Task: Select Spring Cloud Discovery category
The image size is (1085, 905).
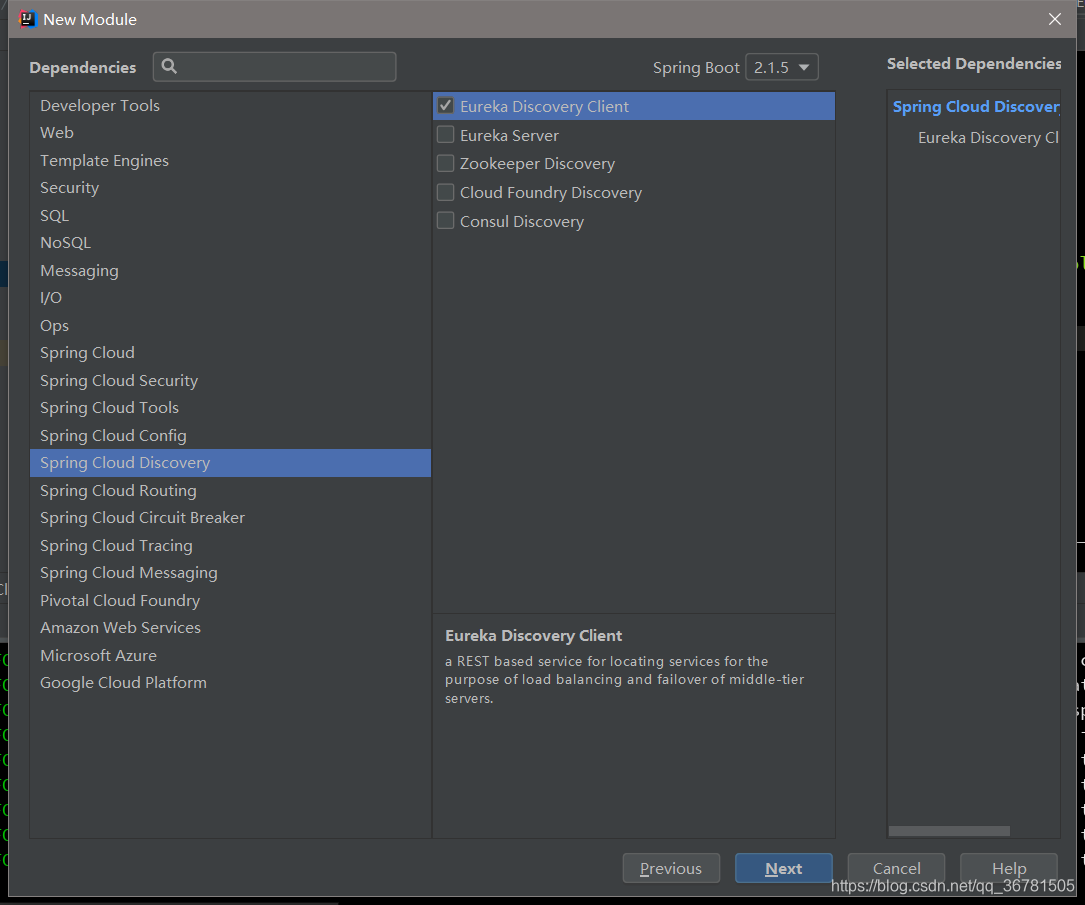Action: [230, 463]
